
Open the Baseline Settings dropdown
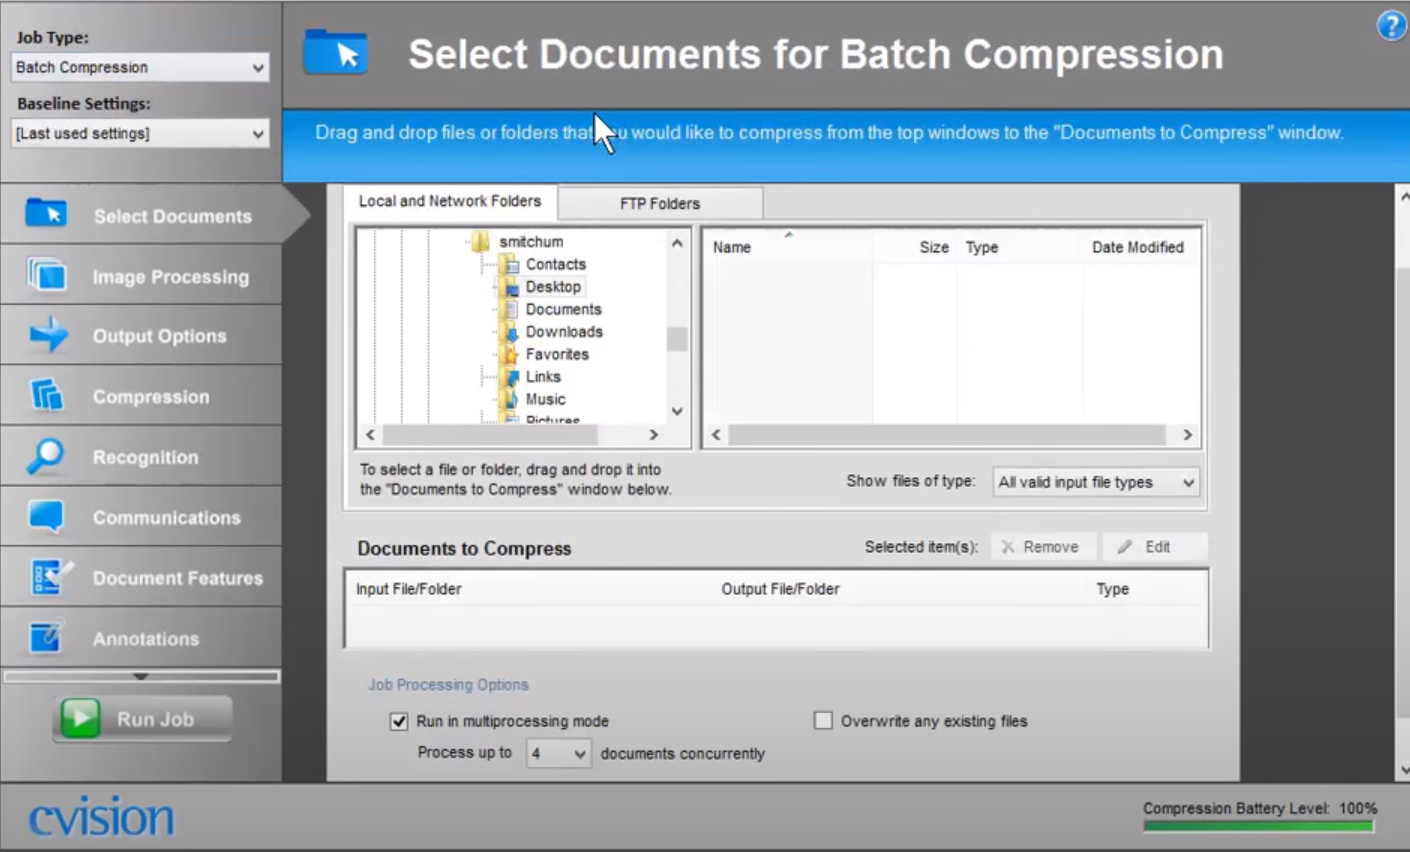click(140, 133)
